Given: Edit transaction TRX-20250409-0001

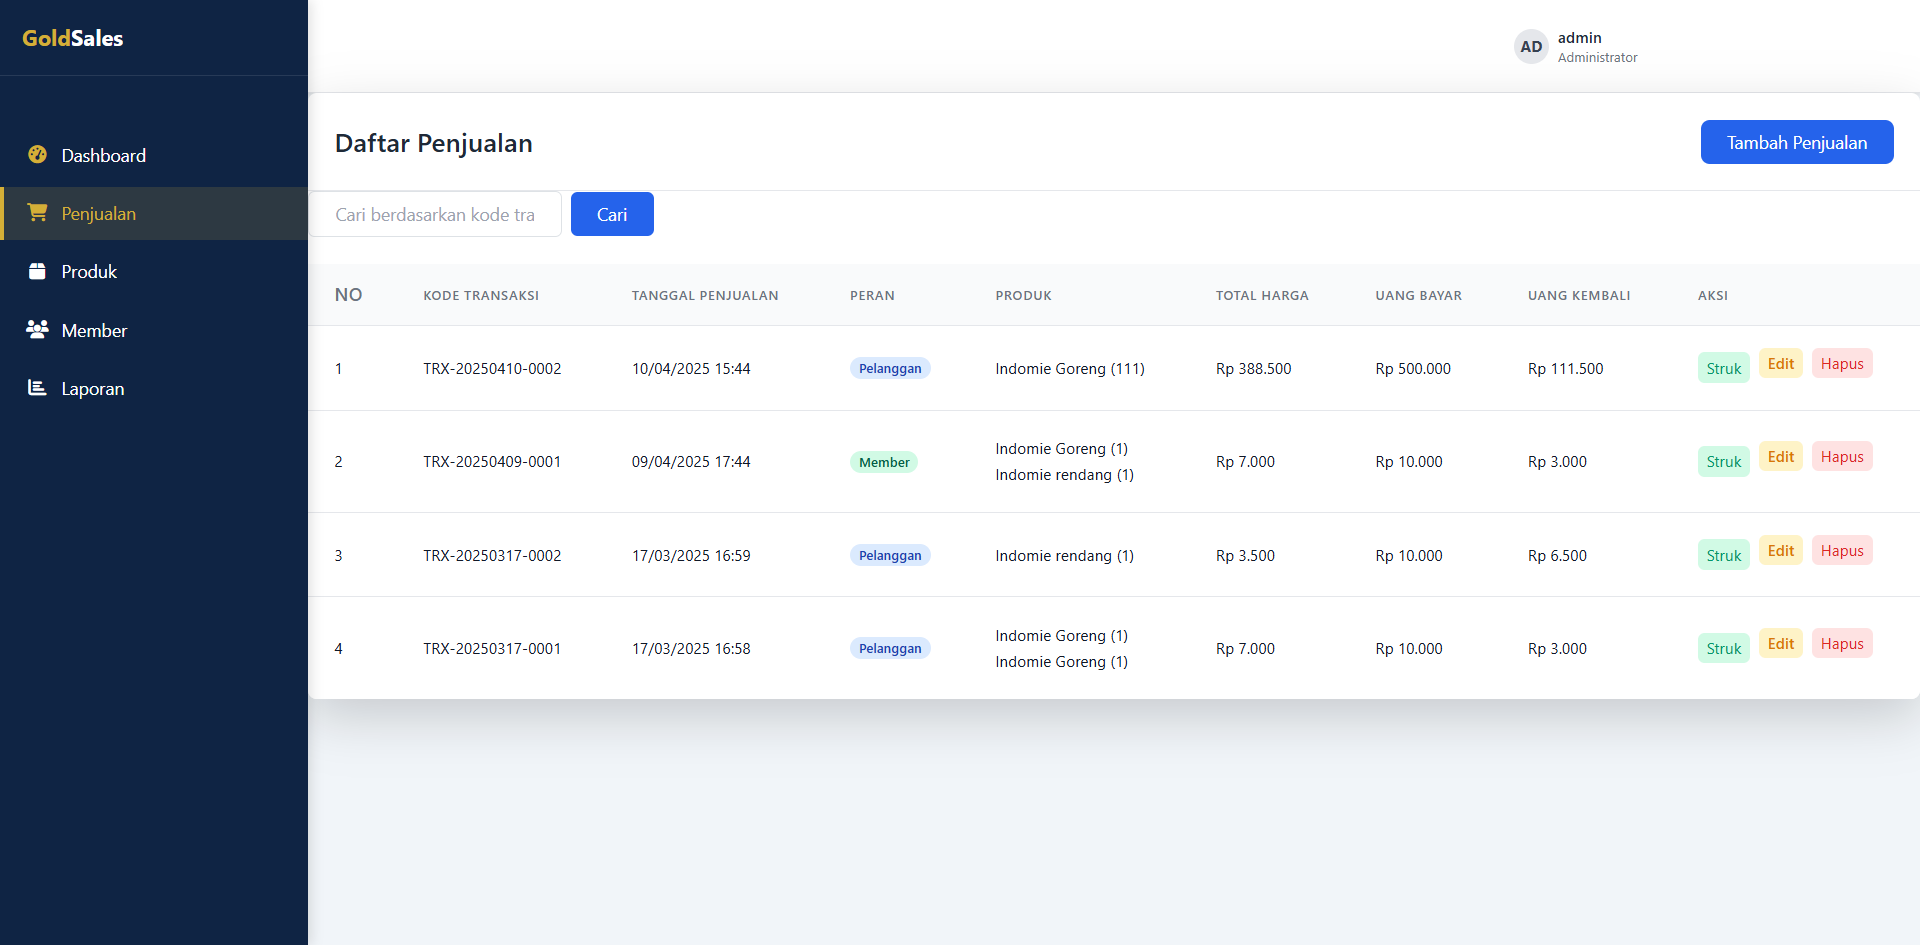Looking at the screenshot, I should pos(1780,457).
